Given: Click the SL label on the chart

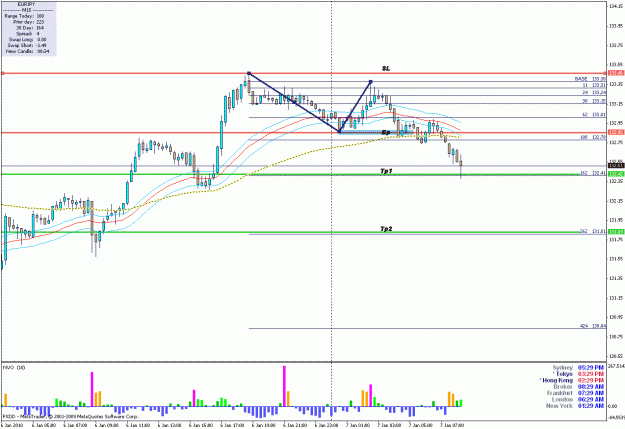Looking at the screenshot, I should tap(386, 69).
